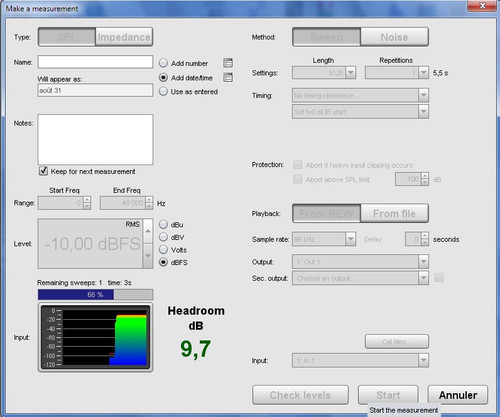
Task: Select playback From file
Action: click(x=394, y=213)
